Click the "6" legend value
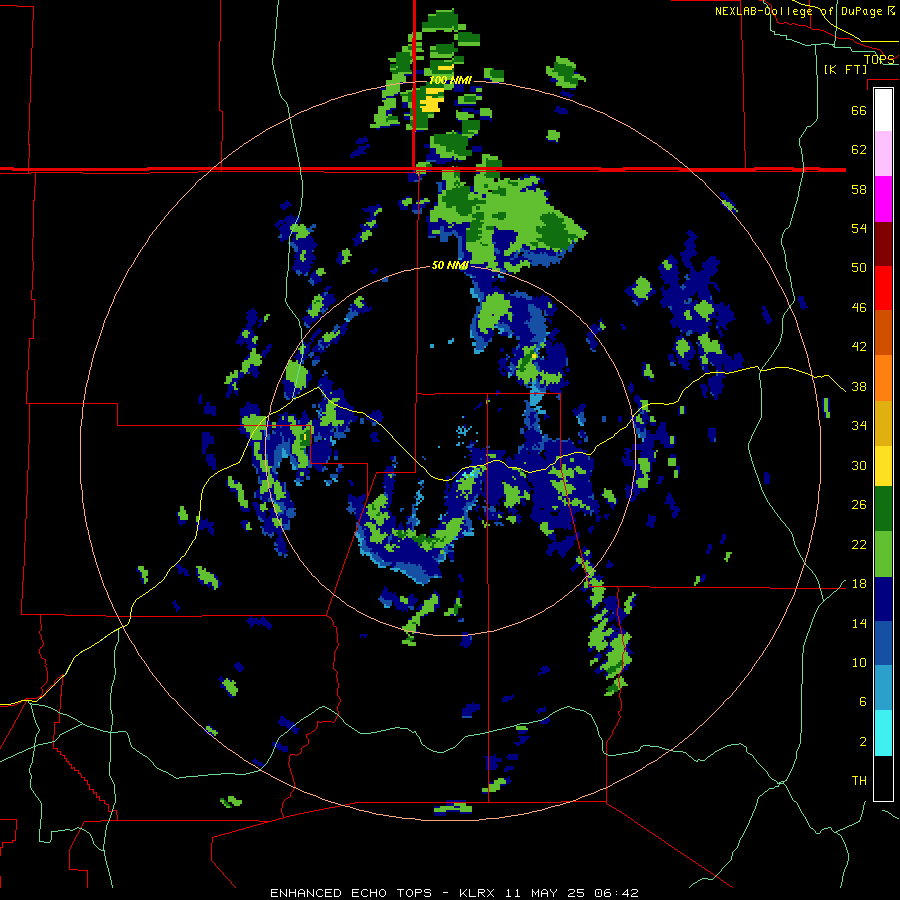This screenshot has height=900, width=900. tap(863, 702)
